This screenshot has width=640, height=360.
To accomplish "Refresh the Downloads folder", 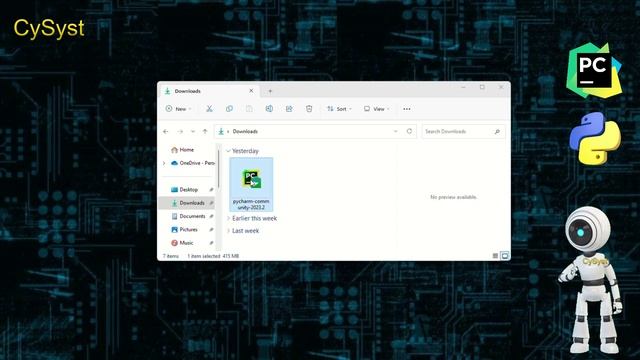I will tap(409, 131).
